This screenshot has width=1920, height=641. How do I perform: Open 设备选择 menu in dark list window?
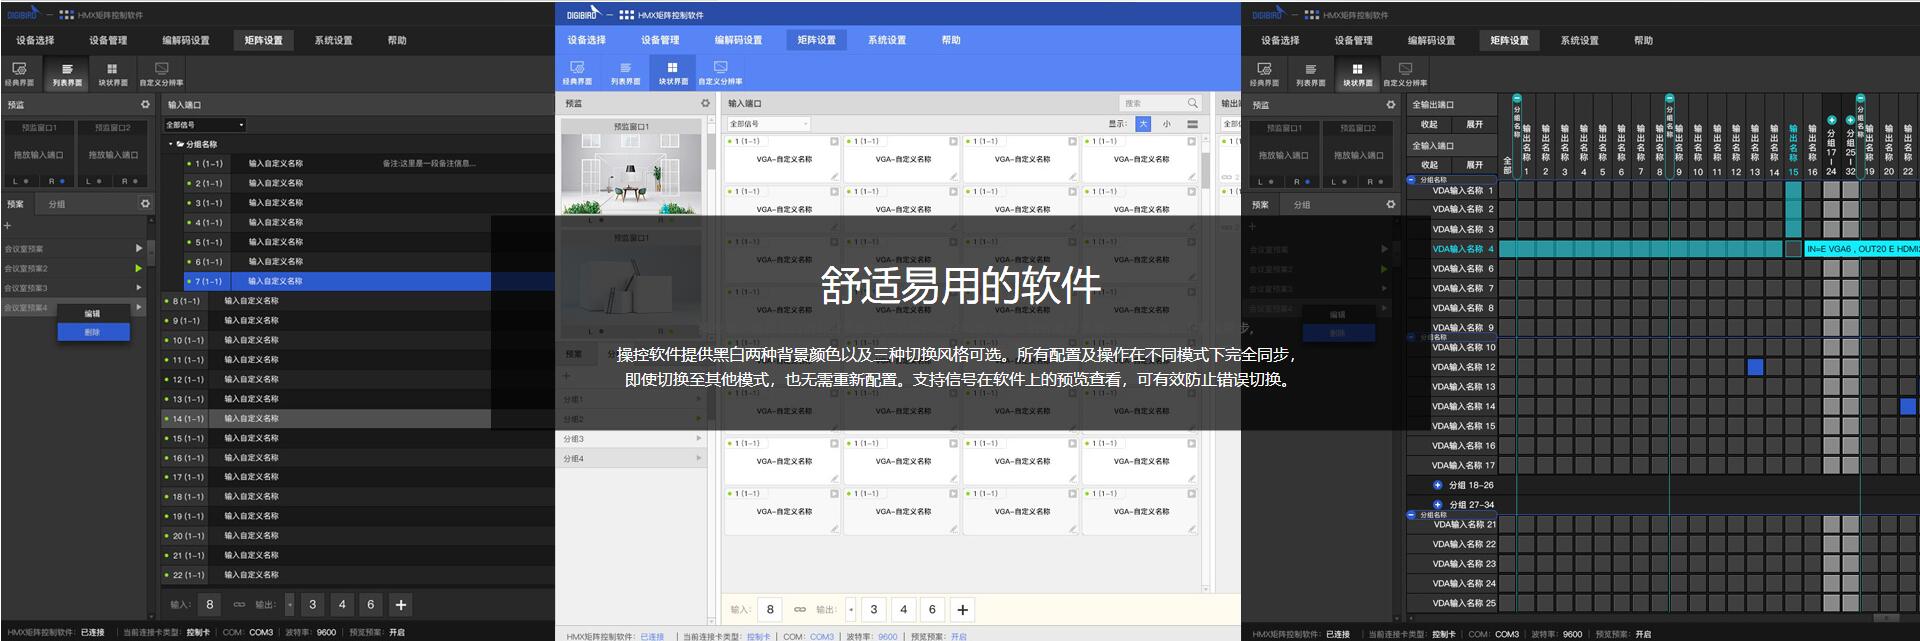tap(35, 40)
